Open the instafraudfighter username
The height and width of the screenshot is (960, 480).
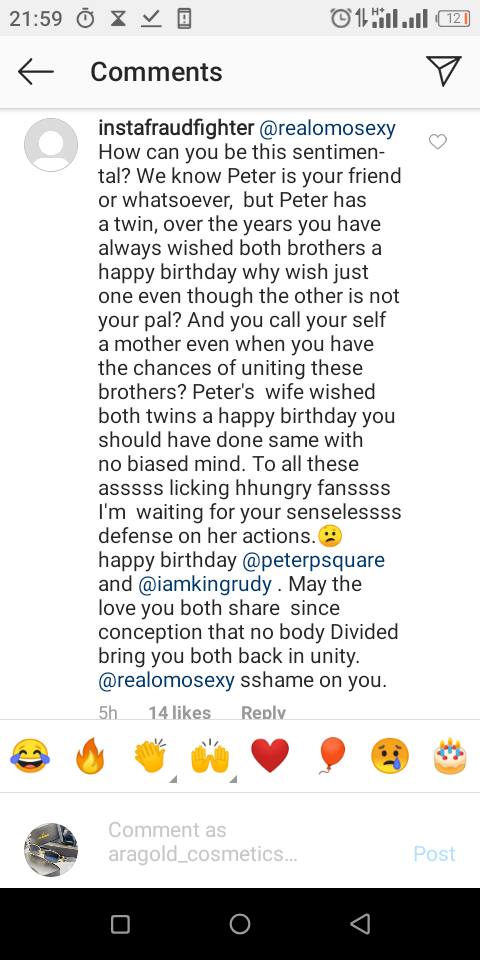[176, 128]
